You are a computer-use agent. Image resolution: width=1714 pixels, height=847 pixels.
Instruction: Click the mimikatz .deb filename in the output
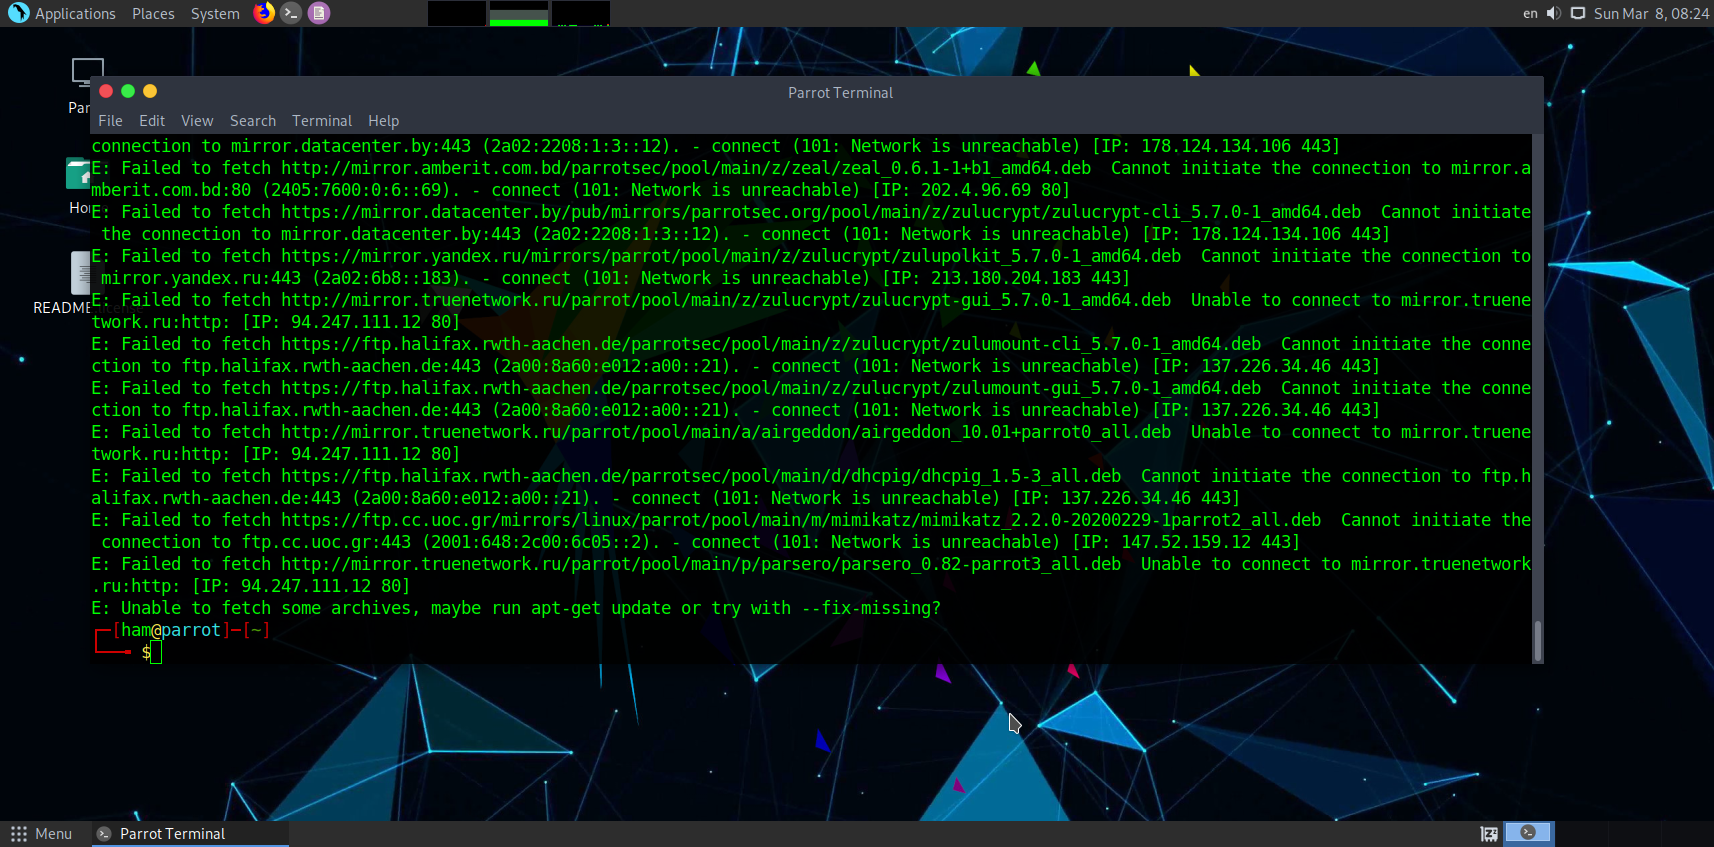click(1121, 520)
